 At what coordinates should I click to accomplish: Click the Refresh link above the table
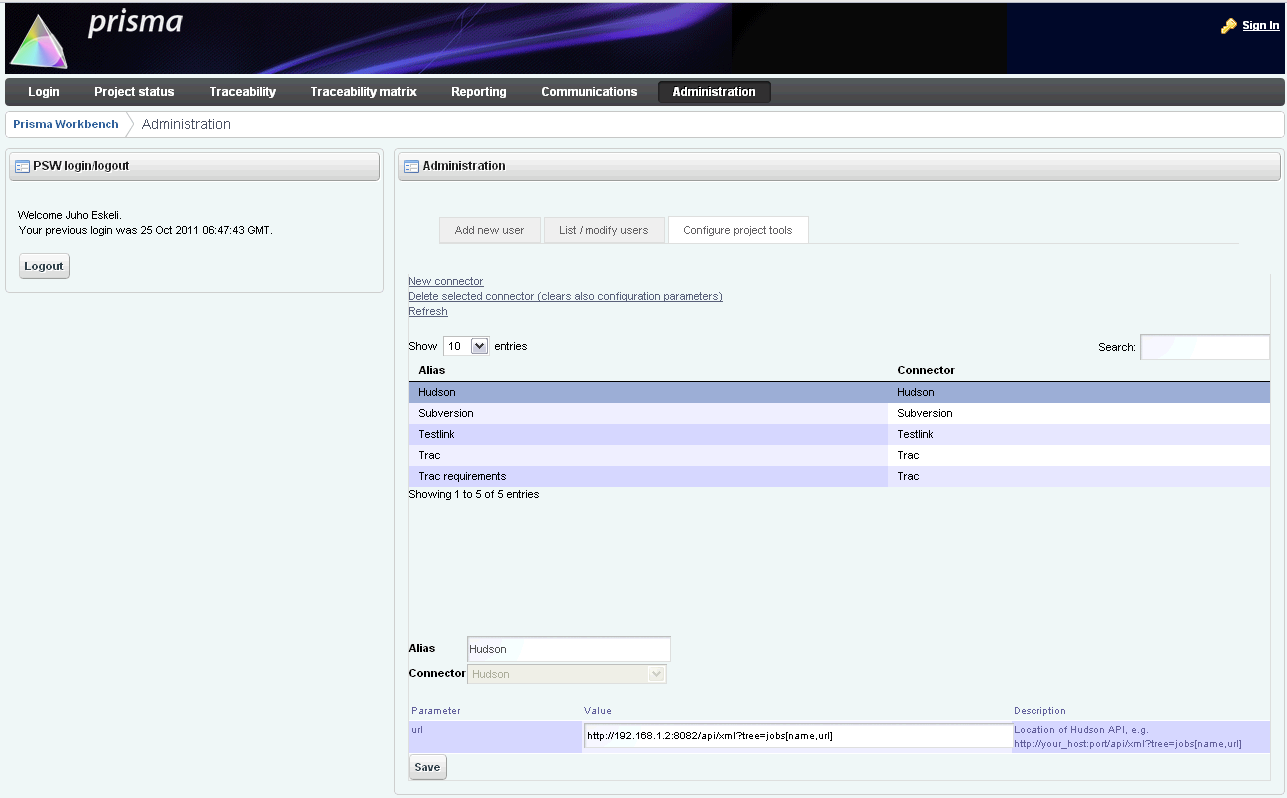click(x=427, y=311)
